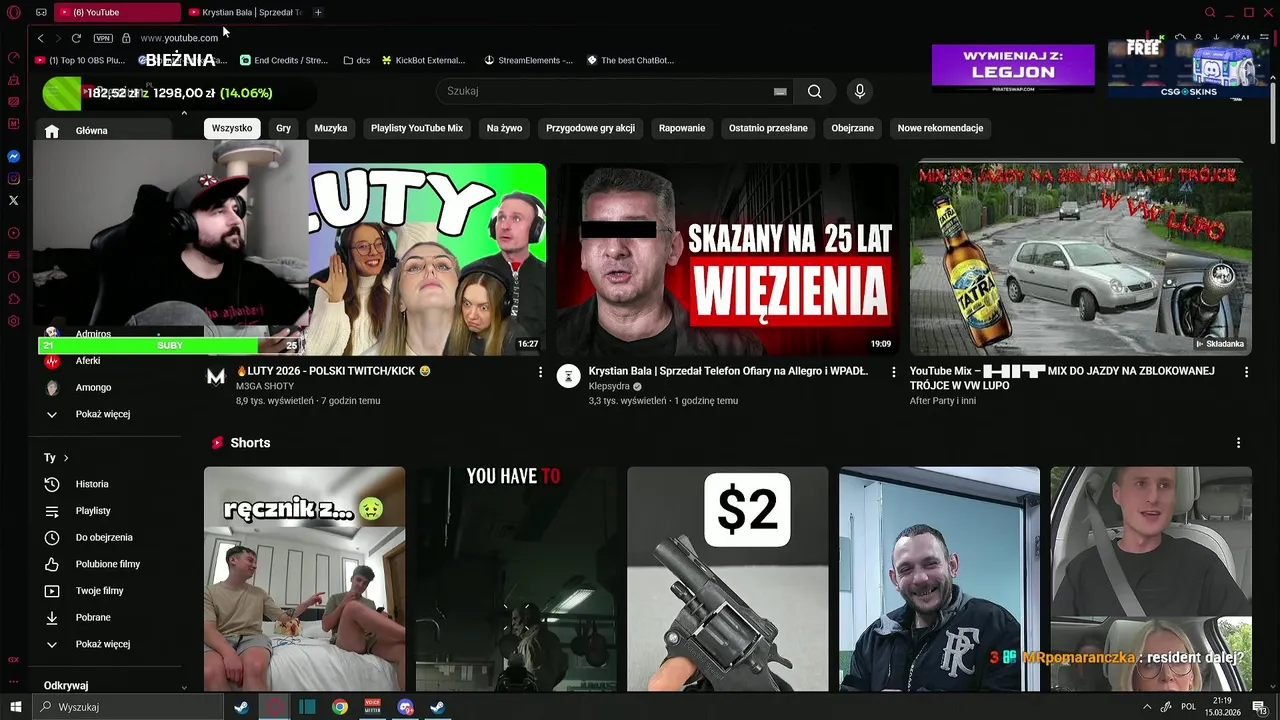Open more options for YouTube Mix card
This screenshot has height=720, width=1280.
pyautogui.click(x=1246, y=372)
